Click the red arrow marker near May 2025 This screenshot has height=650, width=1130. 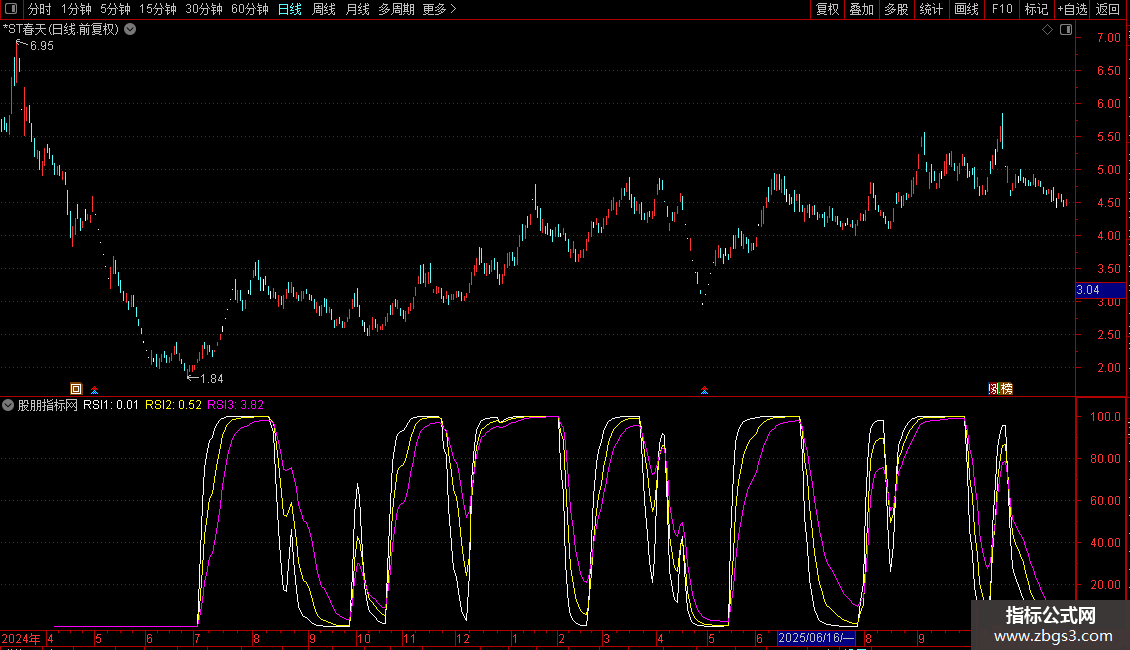[x=705, y=389]
